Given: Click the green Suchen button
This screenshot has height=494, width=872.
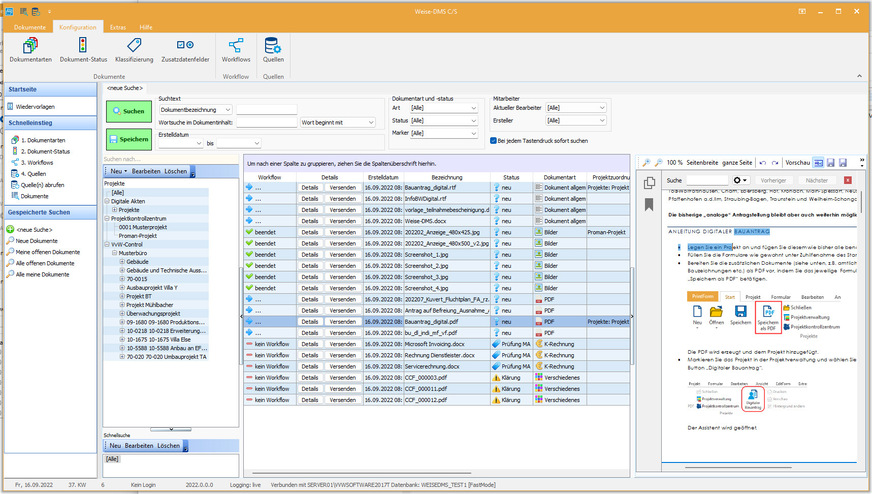Looking at the screenshot, I should pos(127,111).
